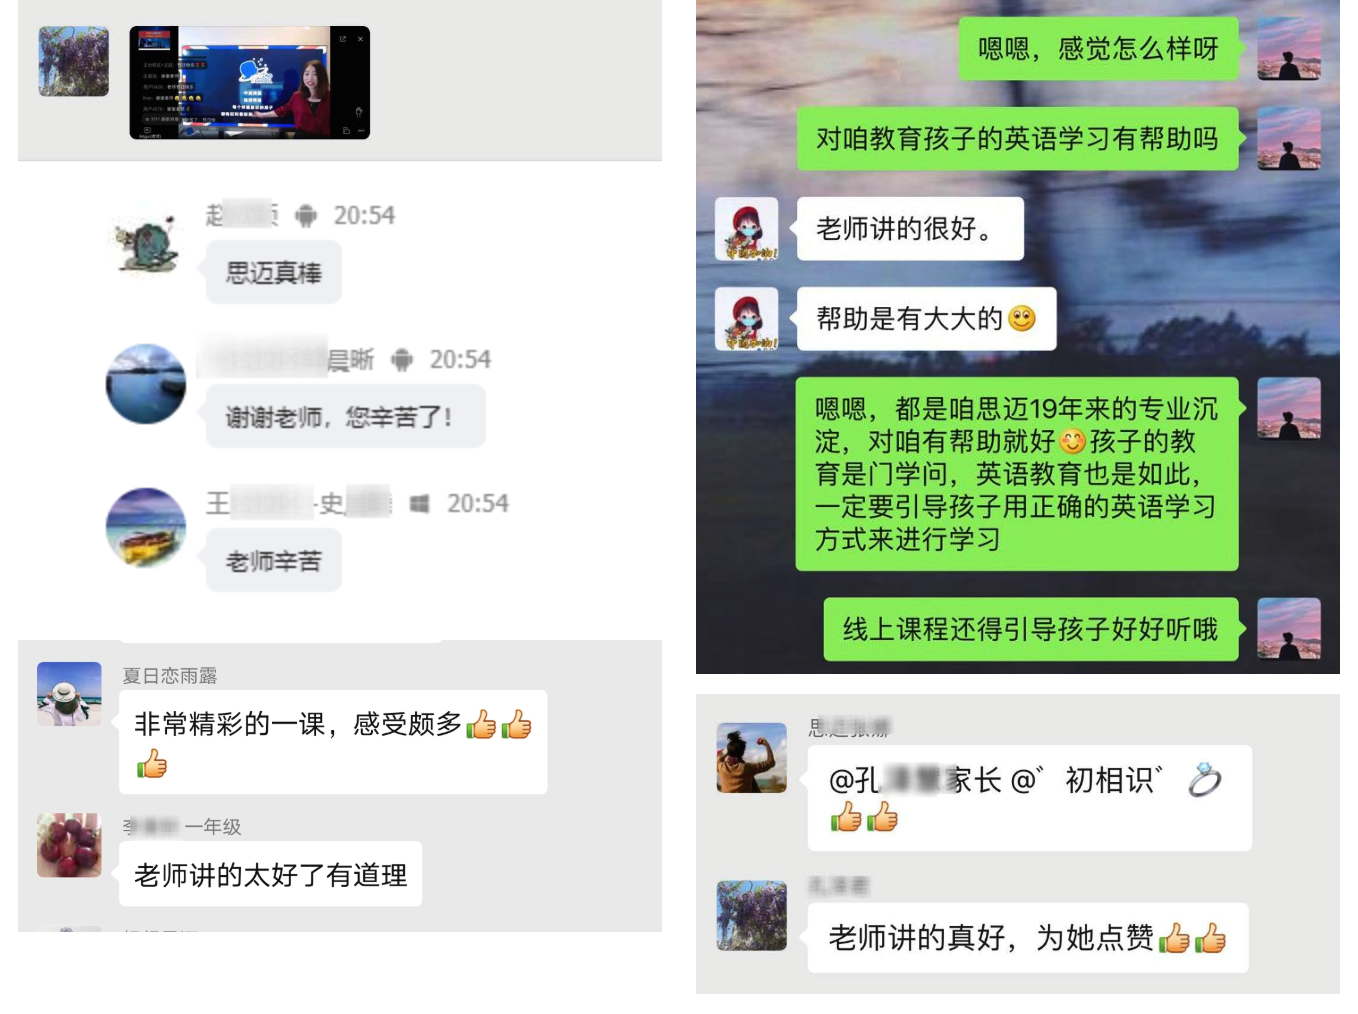1358x1014 pixels.
Task: Open 夏日恋雨露 beach avatar
Action: 69,693
